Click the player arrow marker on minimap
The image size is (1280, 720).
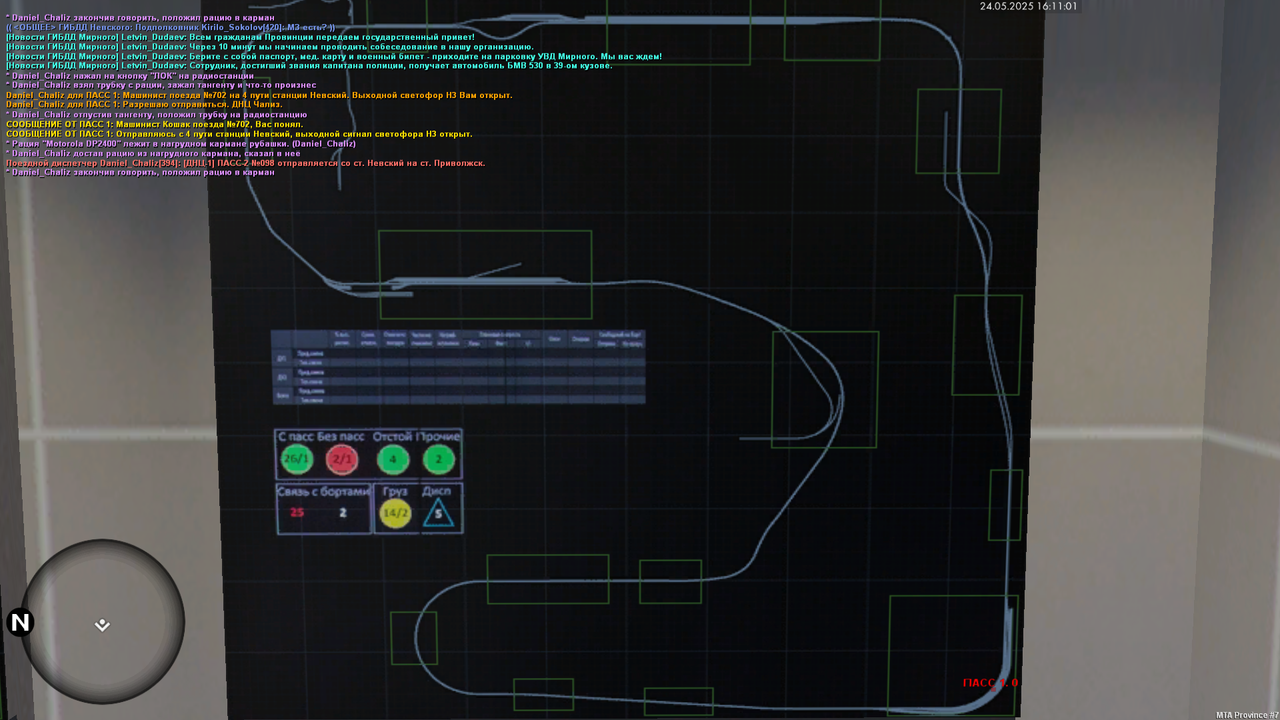click(x=102, y=625)
